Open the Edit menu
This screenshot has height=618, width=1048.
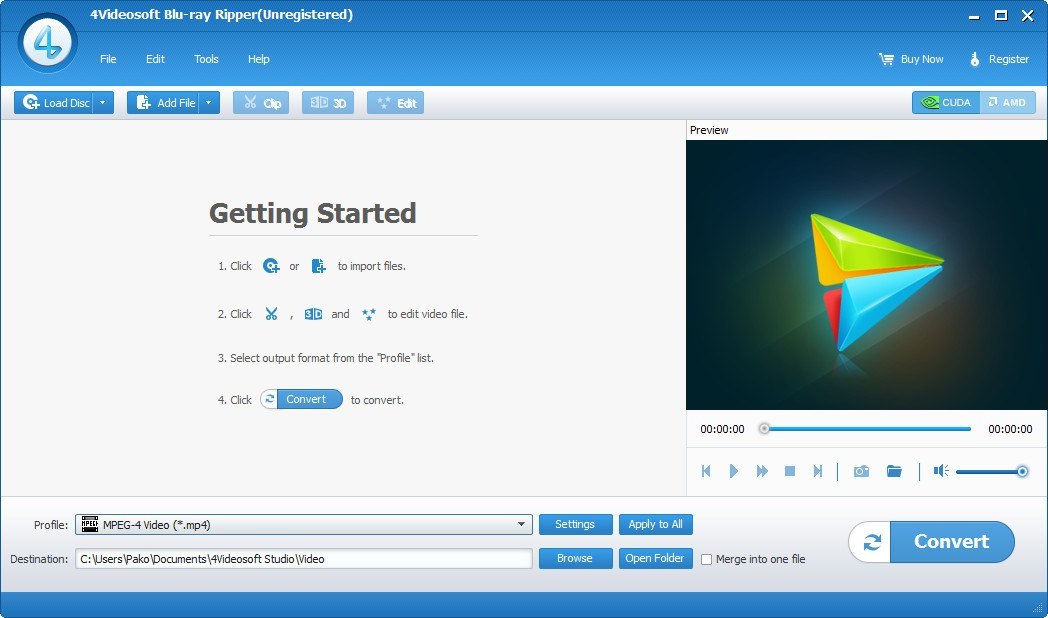[155, 59]
